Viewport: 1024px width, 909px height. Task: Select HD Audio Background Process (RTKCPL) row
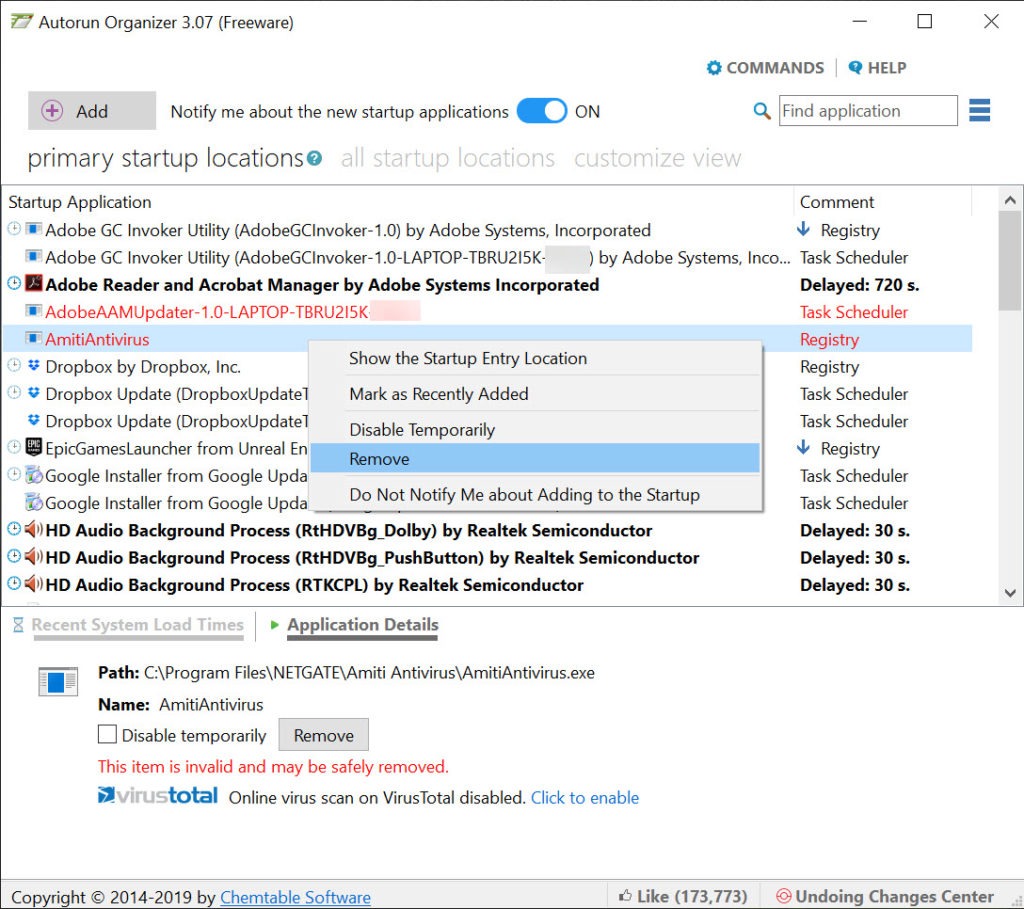point(487,585)
